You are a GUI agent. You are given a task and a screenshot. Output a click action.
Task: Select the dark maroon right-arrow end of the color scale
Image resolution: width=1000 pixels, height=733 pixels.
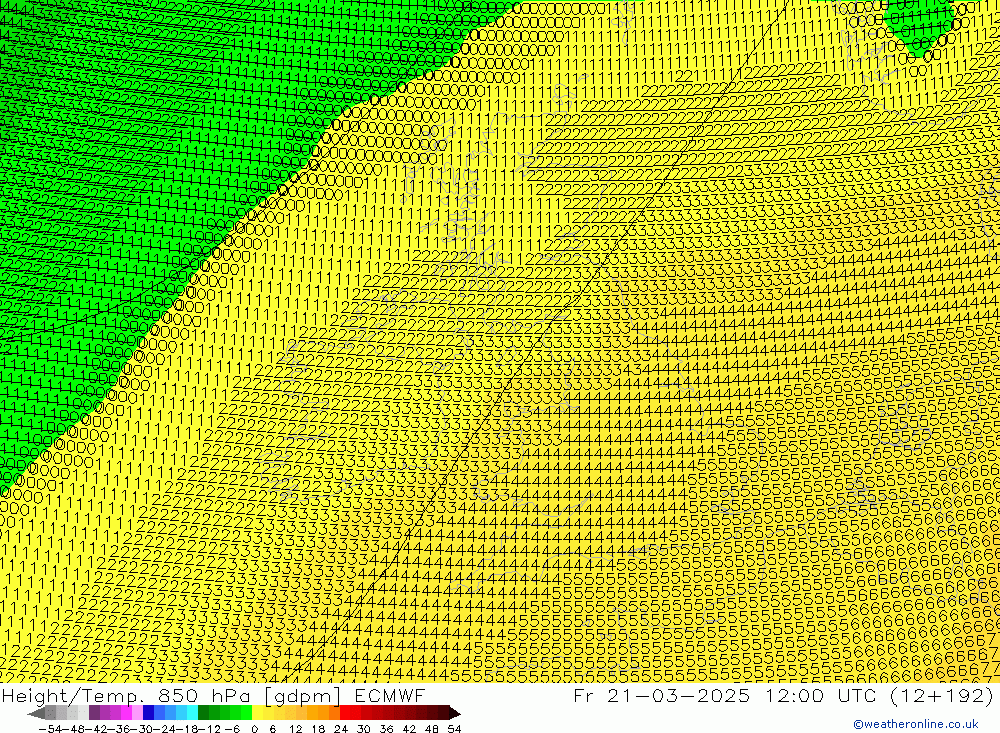[x=454, y=713]
